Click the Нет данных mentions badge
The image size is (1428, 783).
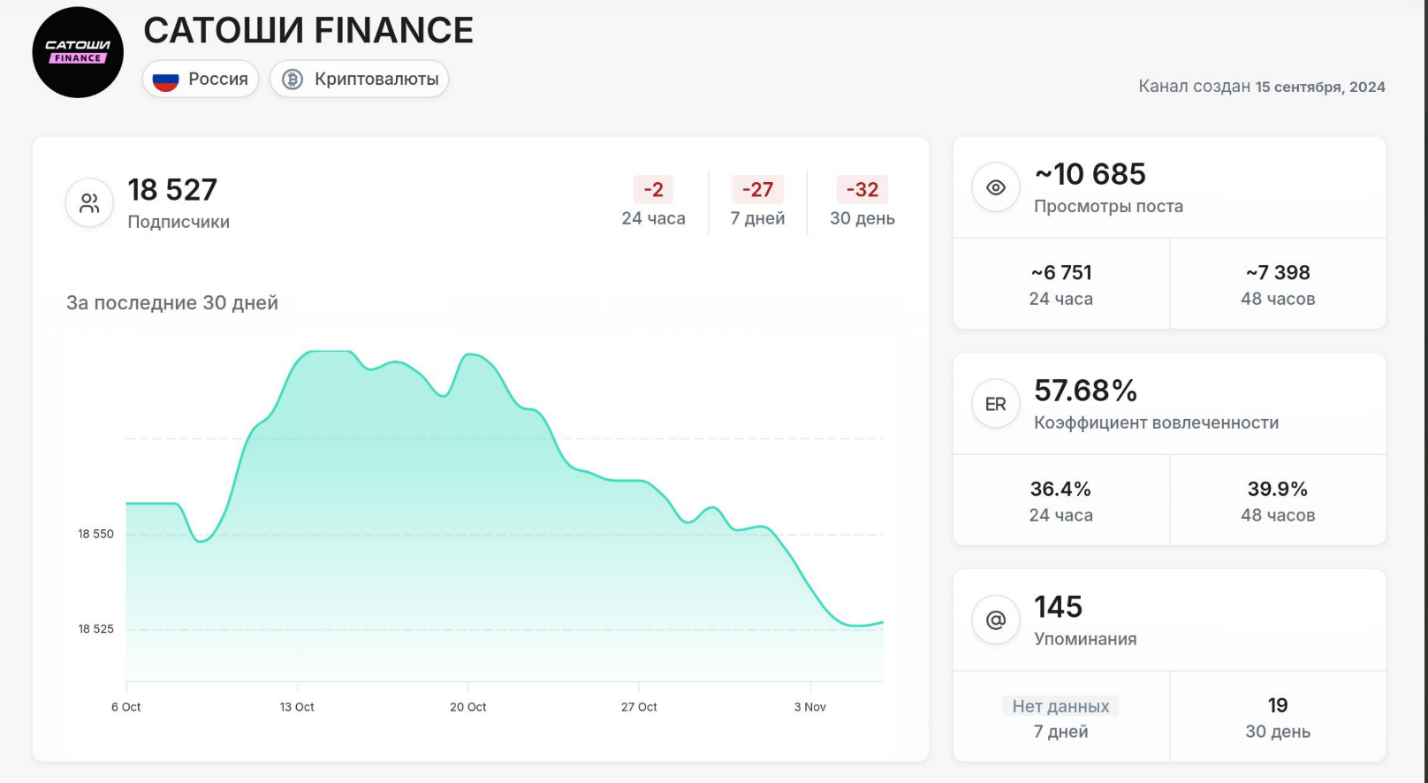click(x=1060, y=706)
